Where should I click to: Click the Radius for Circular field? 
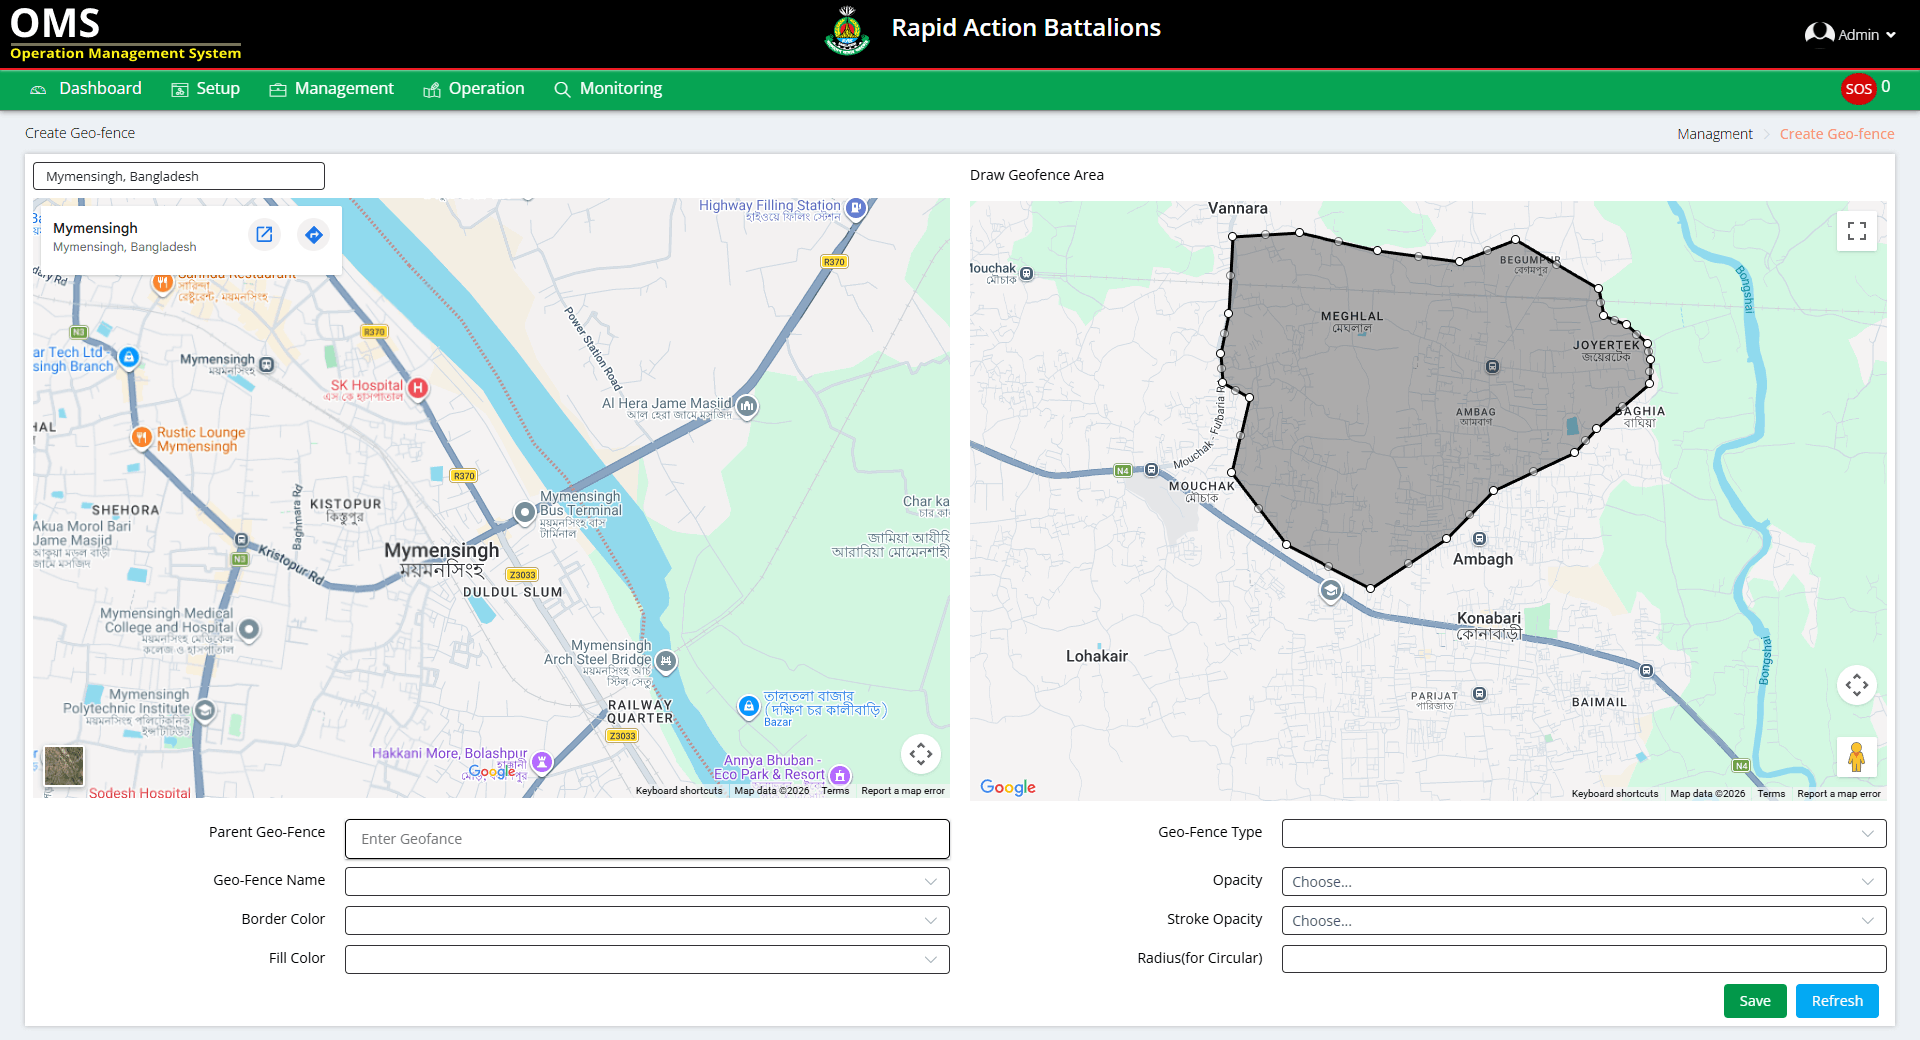point(1583,959)
